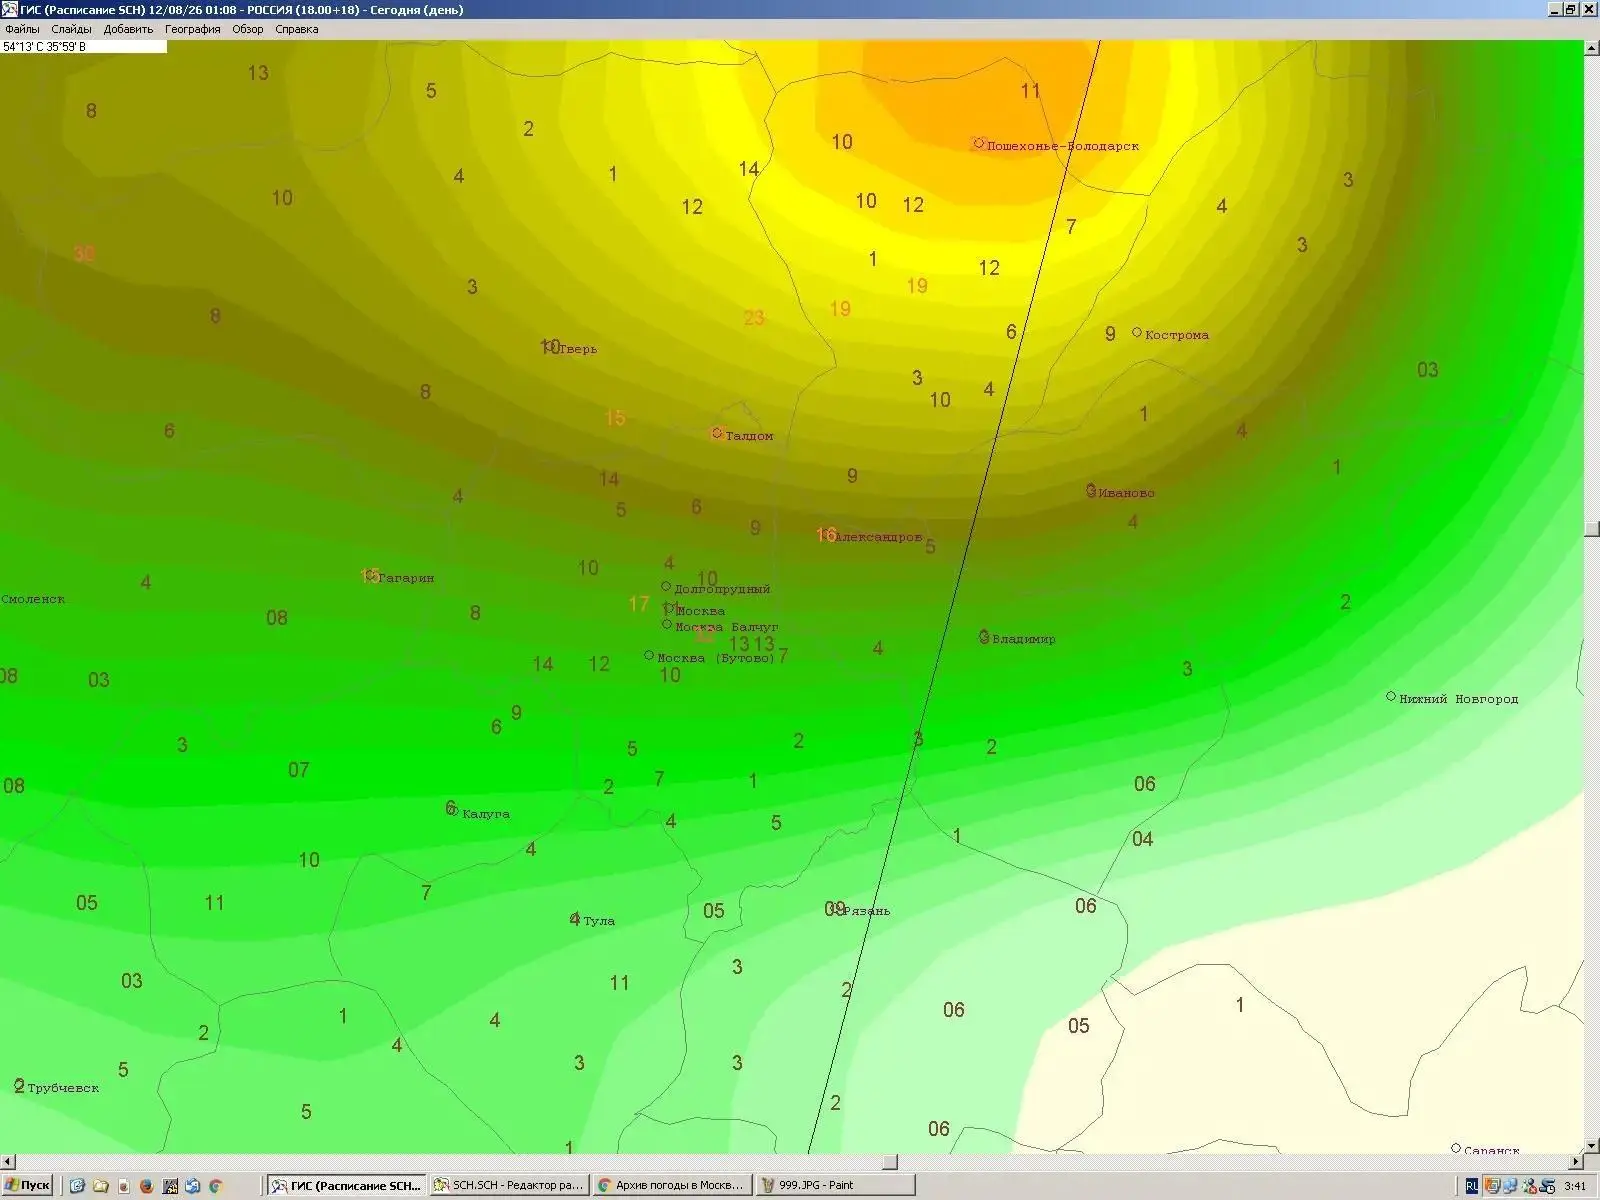Viewport: 1600px width, 1200px height.
Task: Click the Пуск start button
Action: point(27,1186)
